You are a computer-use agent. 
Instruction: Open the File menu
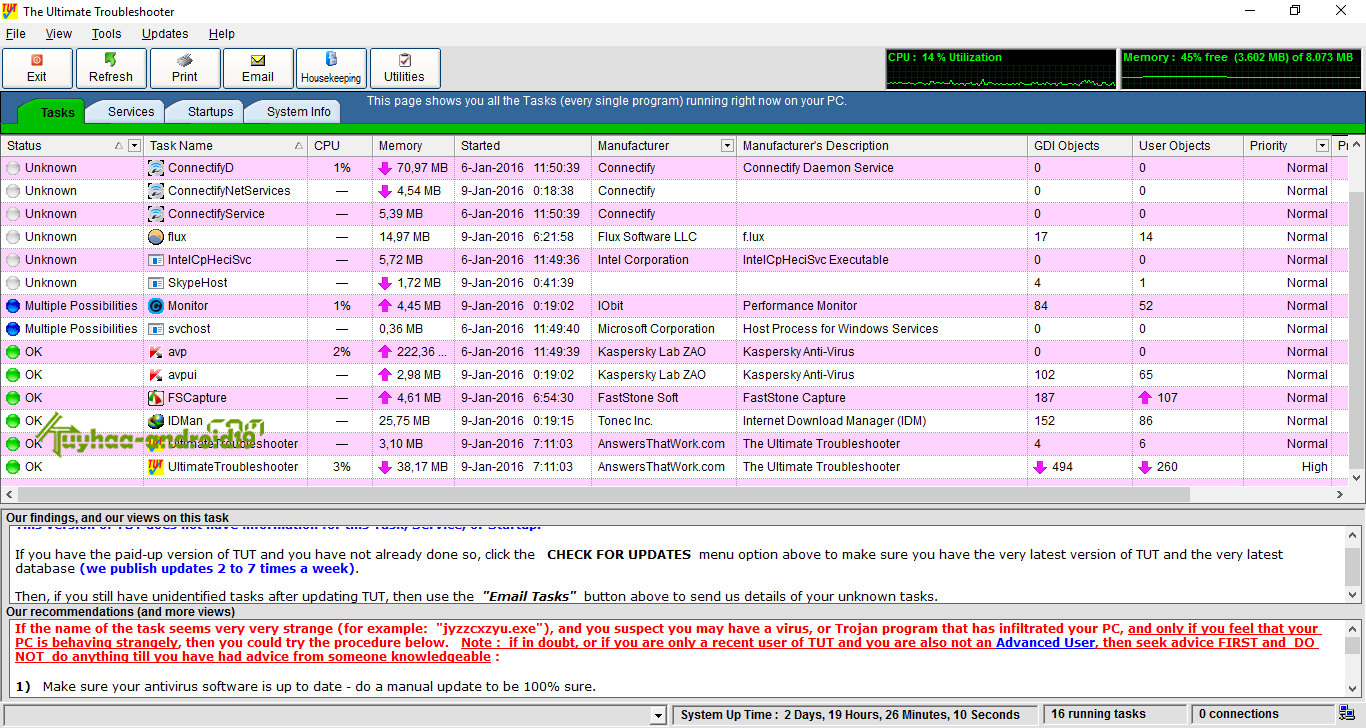(15, 34)
